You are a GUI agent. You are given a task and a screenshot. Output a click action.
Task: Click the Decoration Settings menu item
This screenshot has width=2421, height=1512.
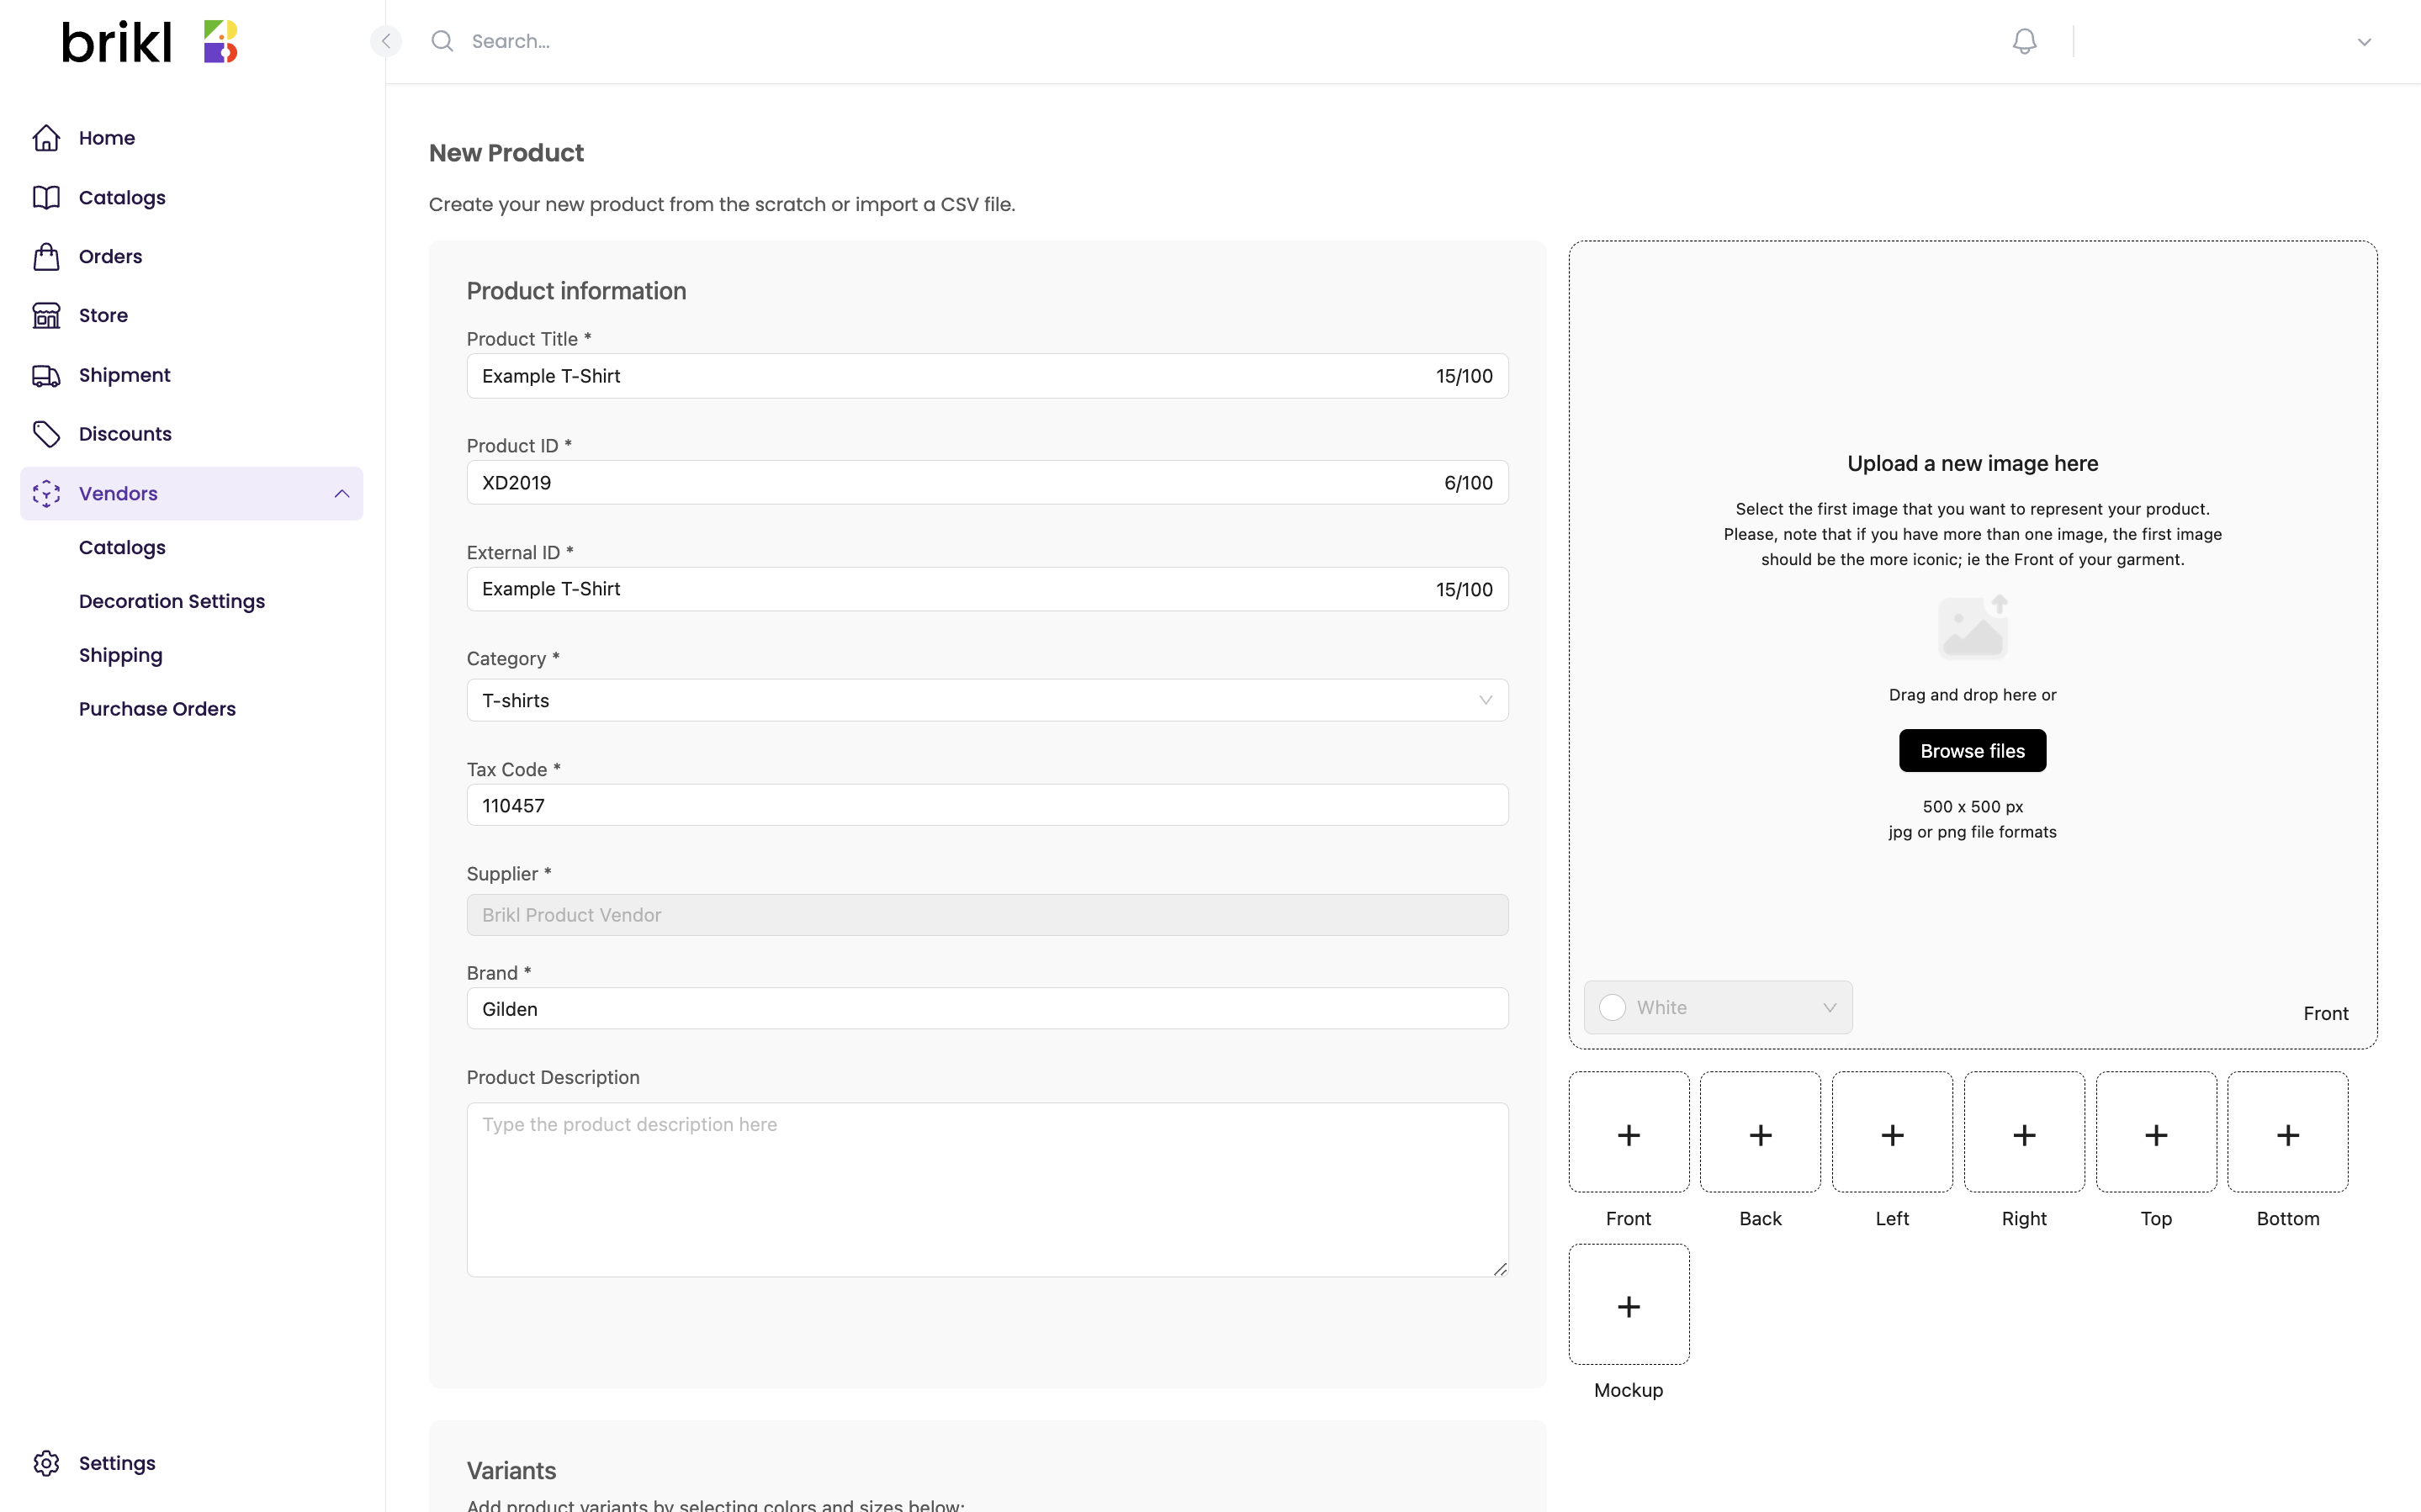click(171, 601)
